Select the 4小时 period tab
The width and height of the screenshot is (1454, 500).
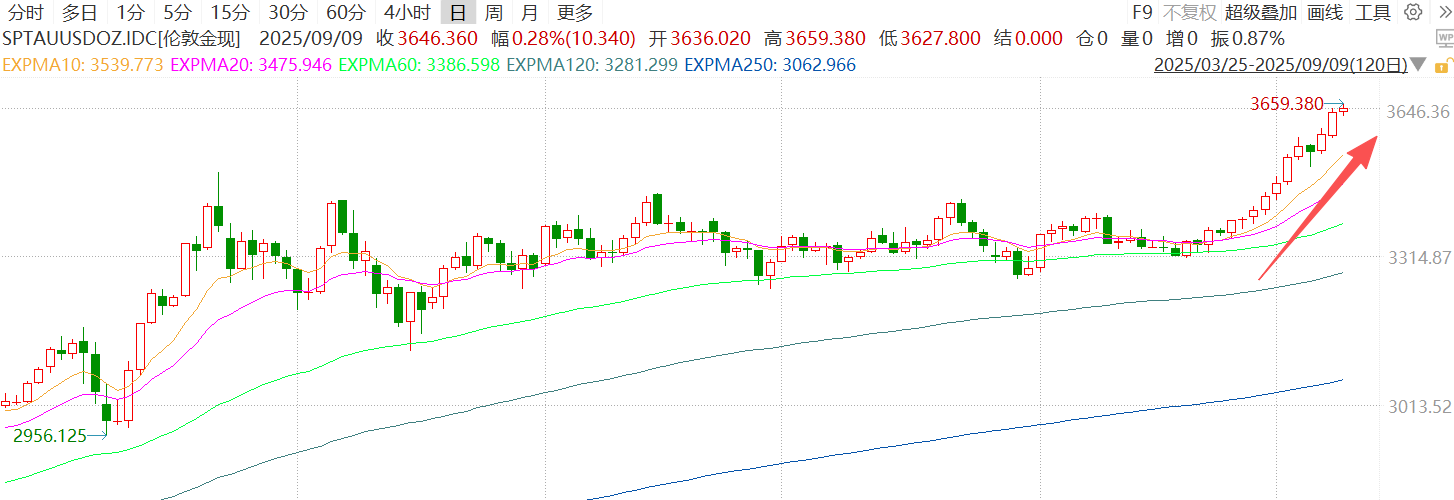click(407, 13)
